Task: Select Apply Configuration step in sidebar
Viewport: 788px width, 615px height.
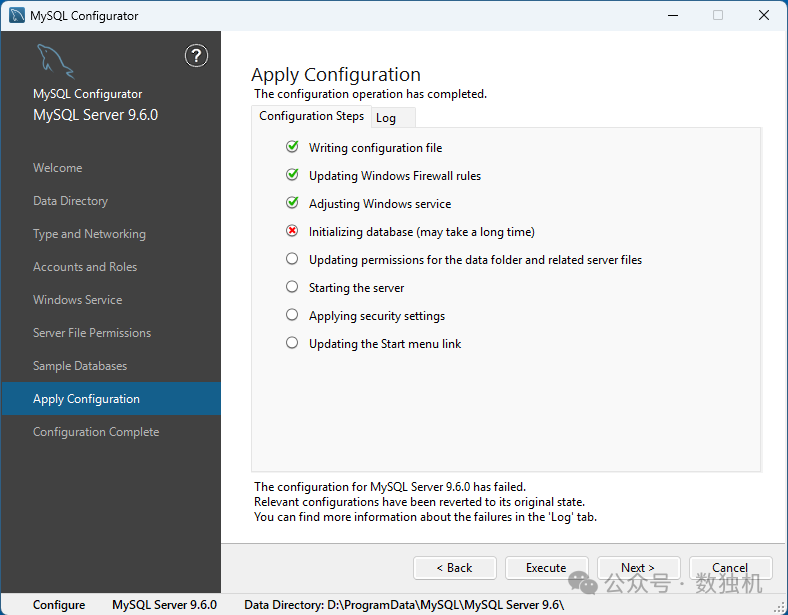Action: coord(111,399)
